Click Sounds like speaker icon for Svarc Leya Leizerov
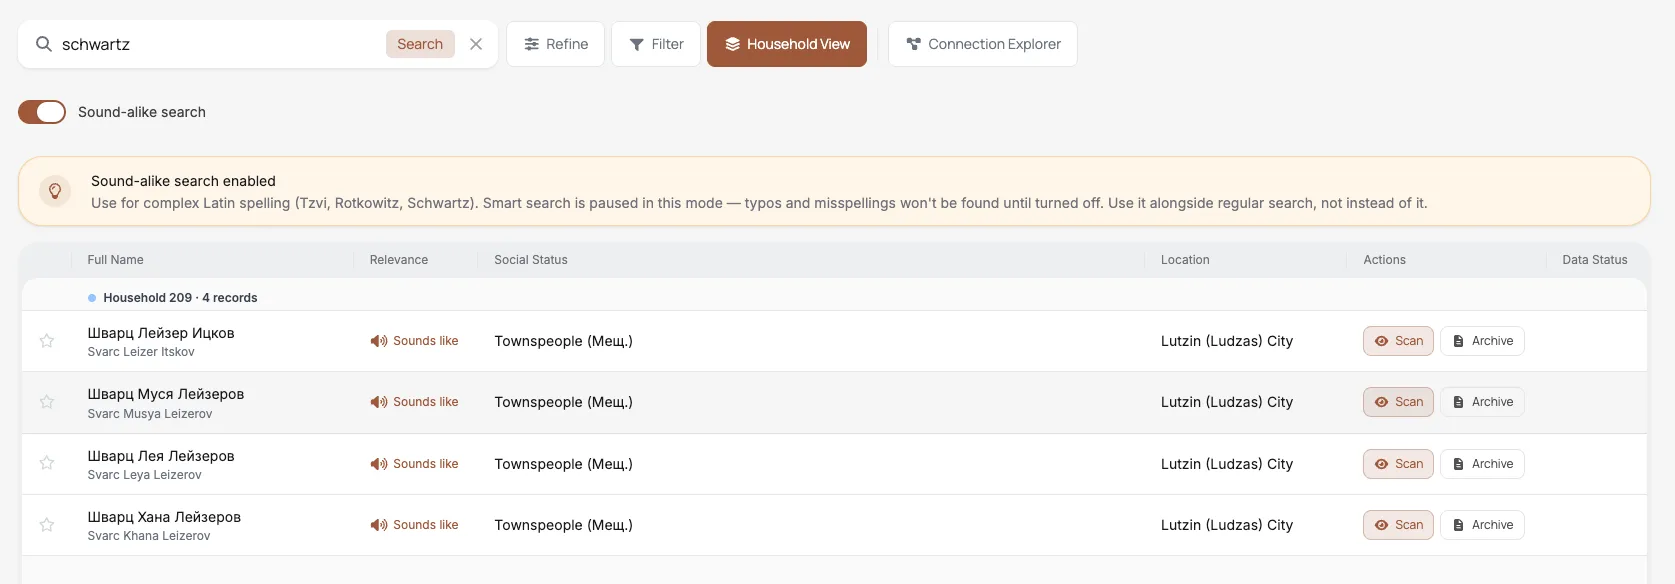 coord(379,464)
